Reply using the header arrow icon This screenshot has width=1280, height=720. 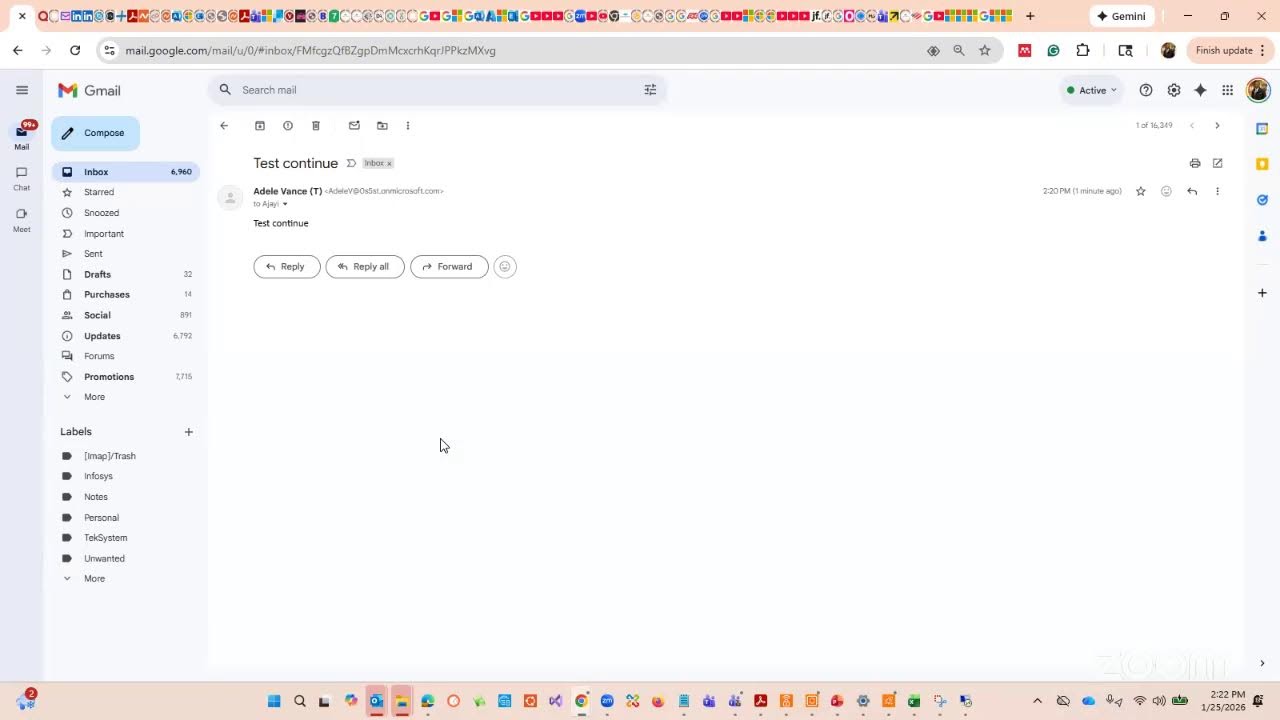tap(1192, 191)
